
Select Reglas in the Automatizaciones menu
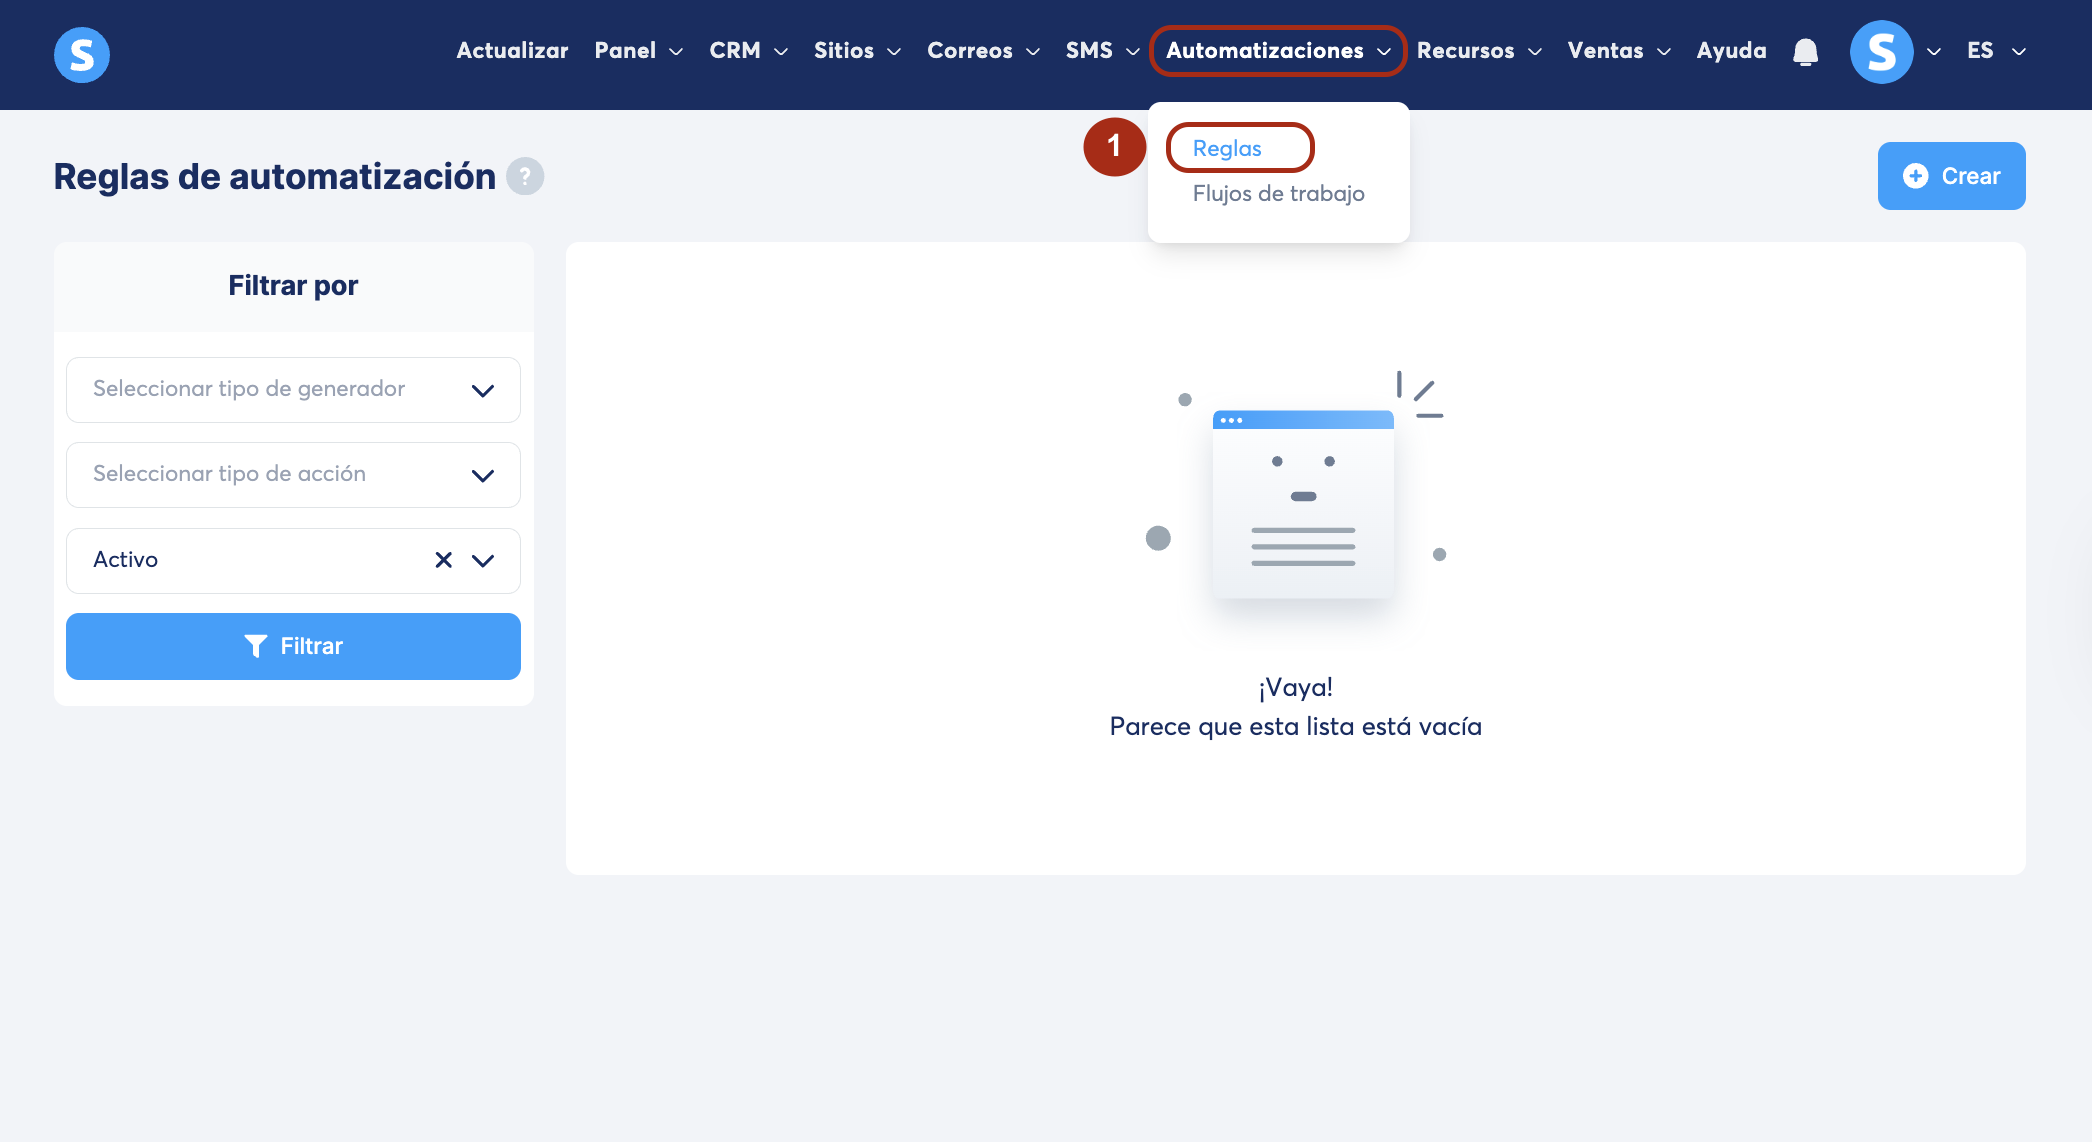1227,148
